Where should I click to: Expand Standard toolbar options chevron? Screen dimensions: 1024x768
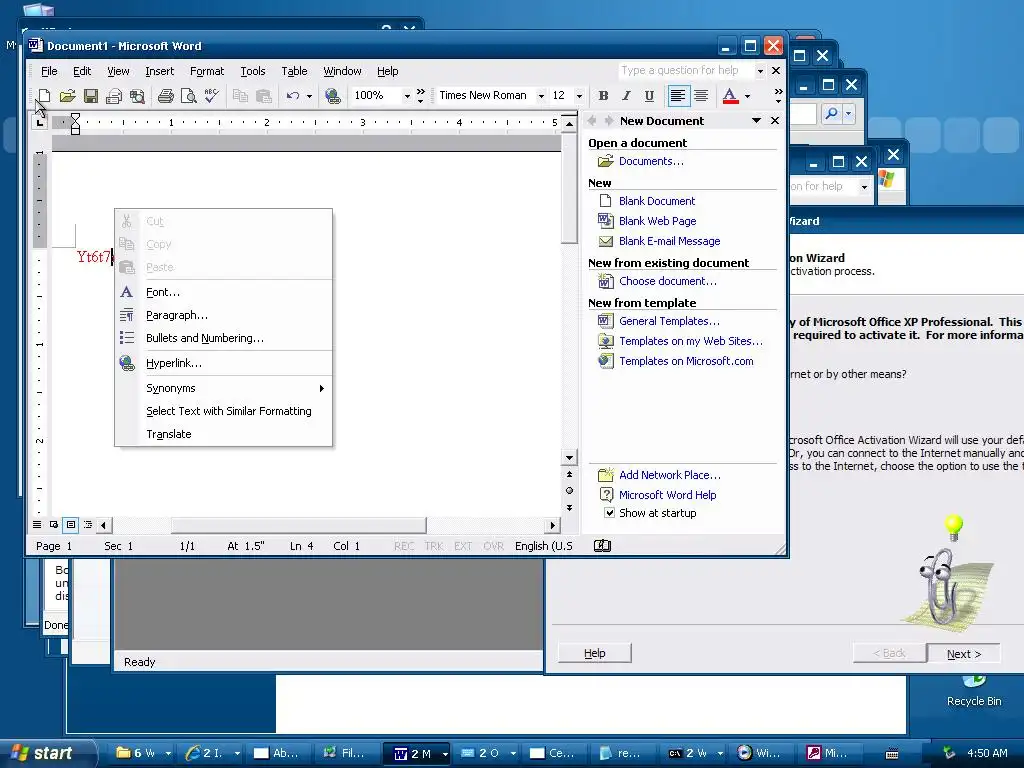421,96
